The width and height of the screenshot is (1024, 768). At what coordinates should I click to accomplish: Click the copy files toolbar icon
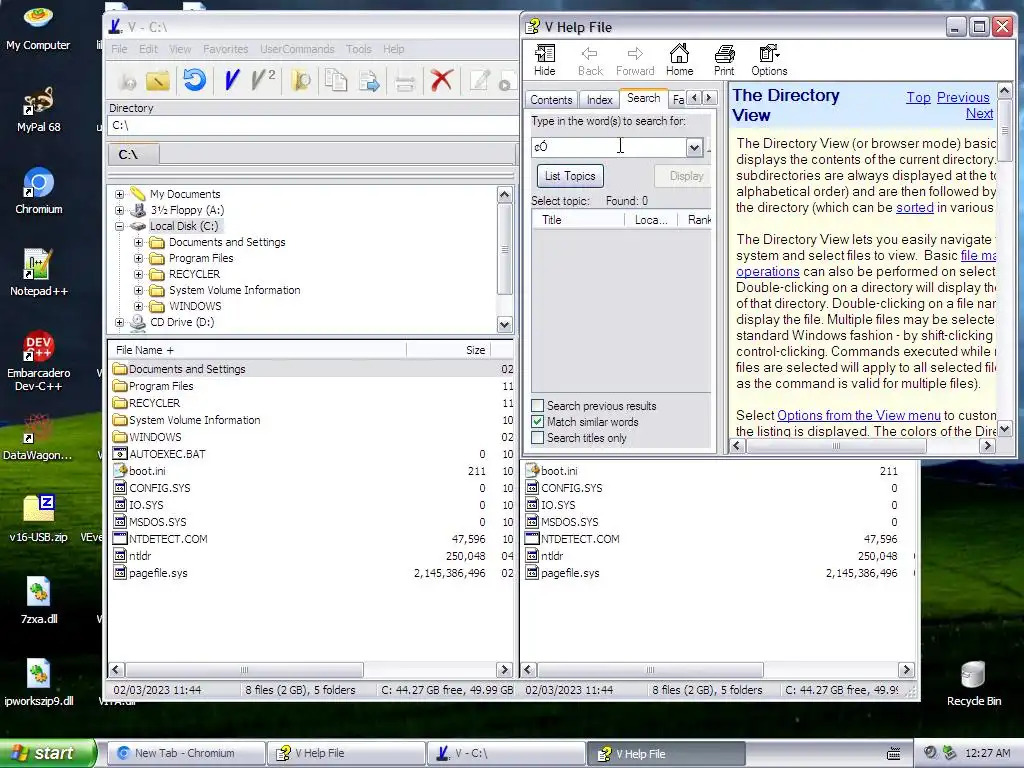(336, 80)
